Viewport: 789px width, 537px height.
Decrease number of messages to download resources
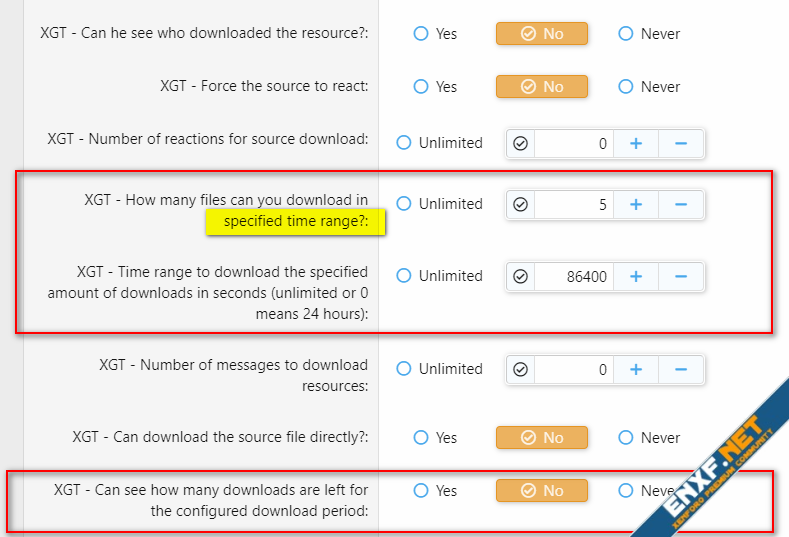pyautogui.click(x=681, y=369)
